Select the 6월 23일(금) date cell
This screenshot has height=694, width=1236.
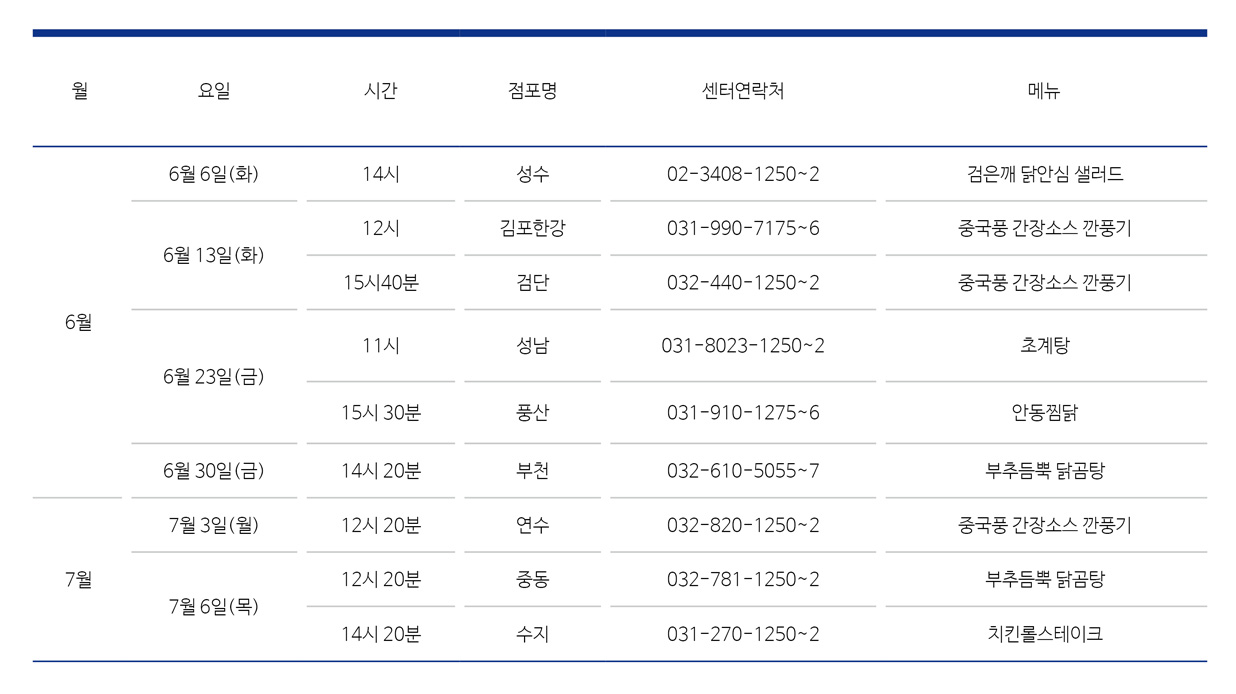[214, 377]
